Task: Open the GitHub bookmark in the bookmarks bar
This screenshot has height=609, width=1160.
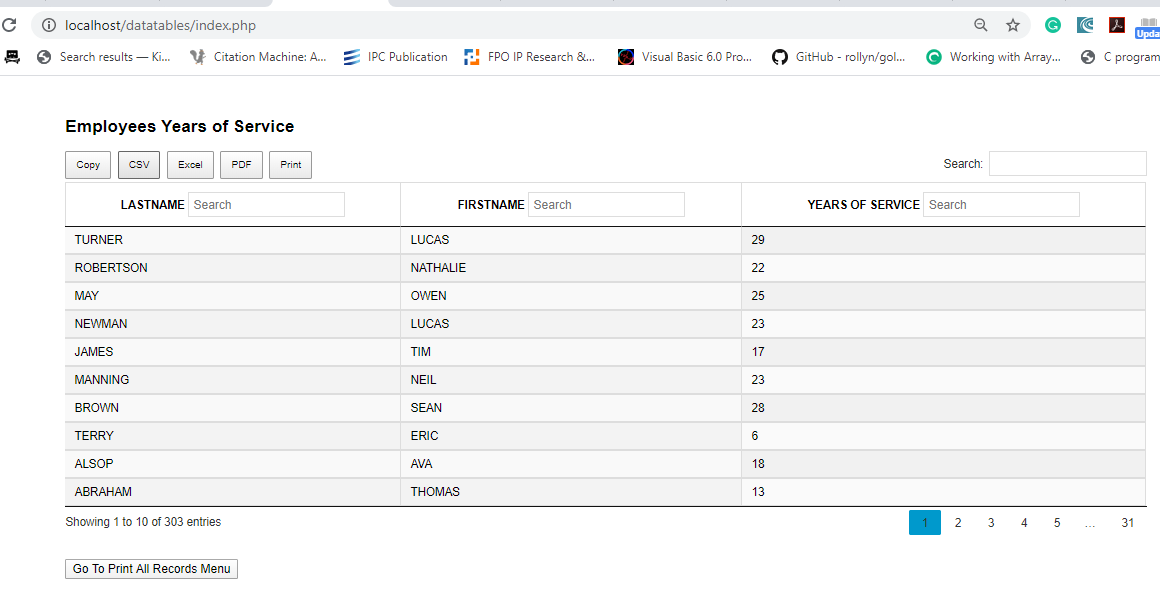Action: (839, 57)
